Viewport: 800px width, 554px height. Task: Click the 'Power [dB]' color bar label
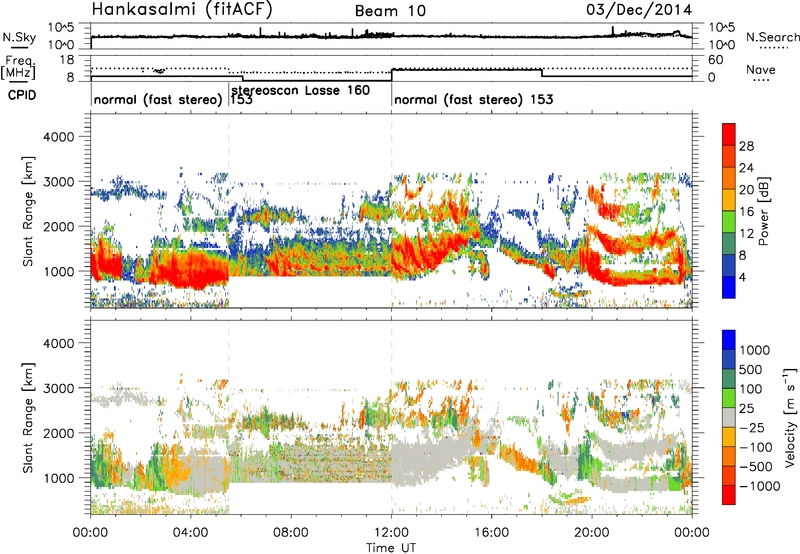click(763, 211)
